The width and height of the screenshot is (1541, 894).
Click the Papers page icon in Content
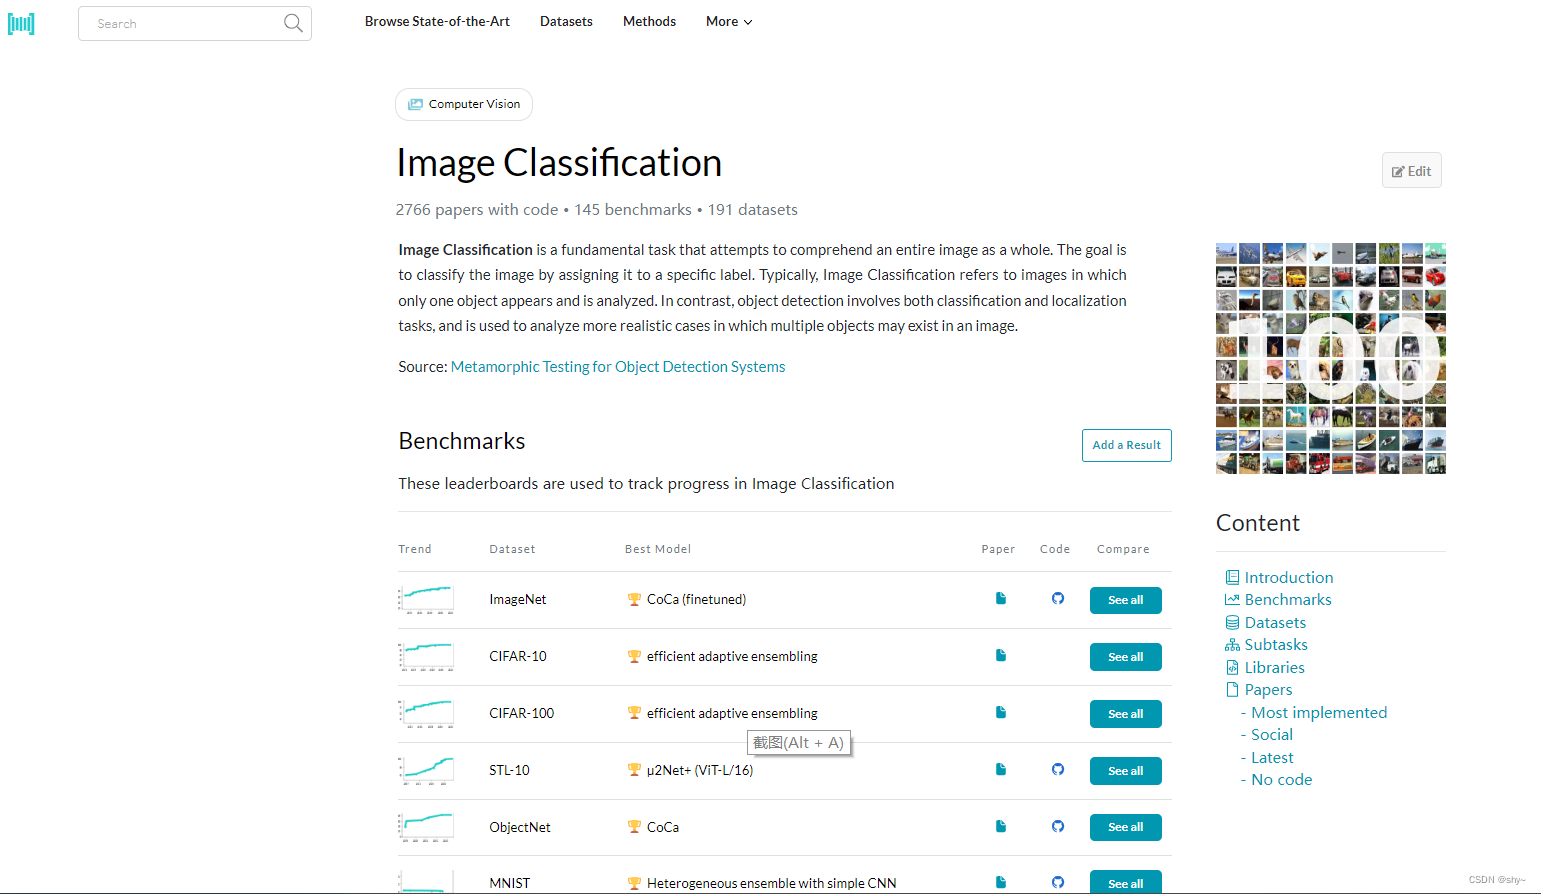[x=1232, y=689]
